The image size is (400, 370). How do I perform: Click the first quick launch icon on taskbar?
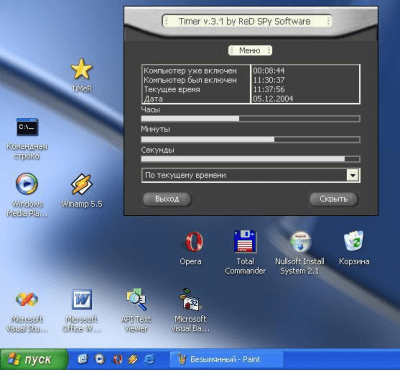(x=82, y=359)
